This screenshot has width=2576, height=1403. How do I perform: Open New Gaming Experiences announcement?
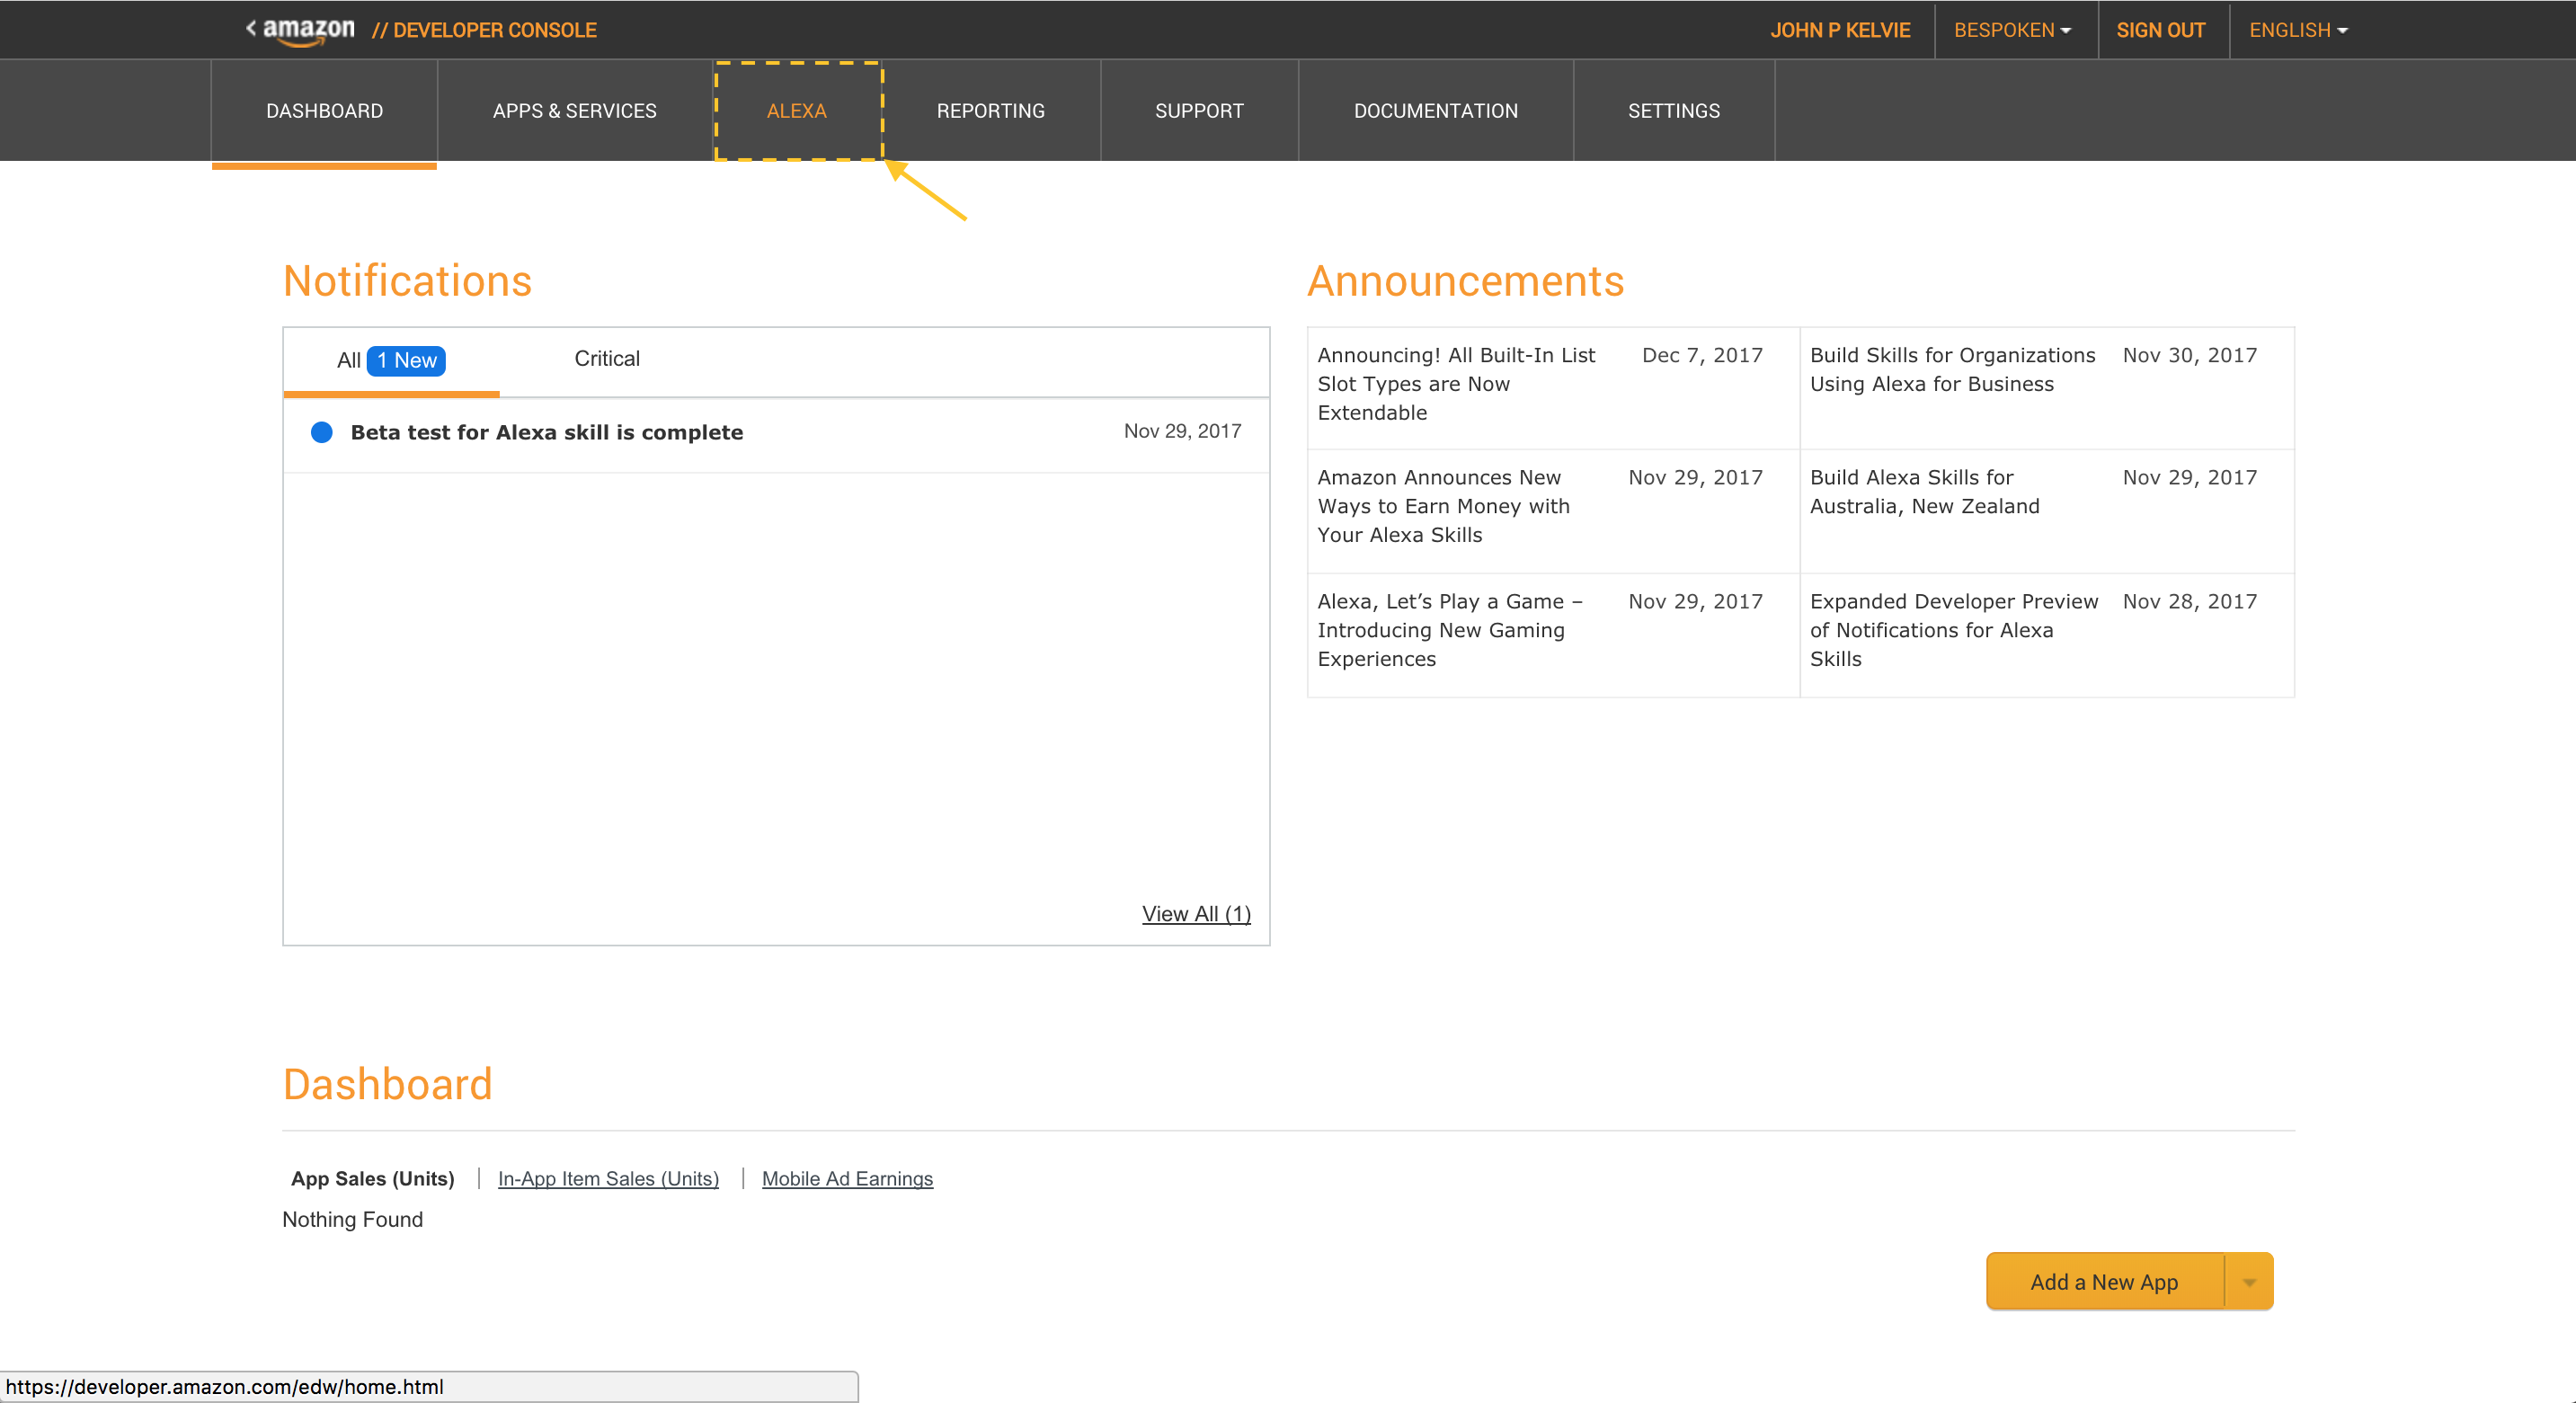pyautogui.click(x=1449, y=630)
